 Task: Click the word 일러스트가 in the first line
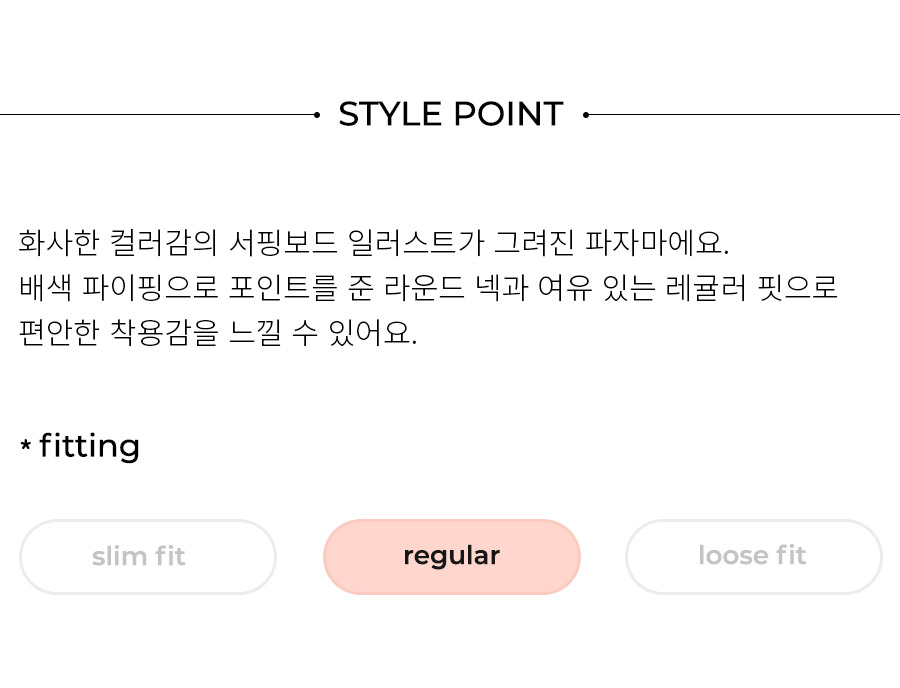pyautogui.click(x=416, y=242)
